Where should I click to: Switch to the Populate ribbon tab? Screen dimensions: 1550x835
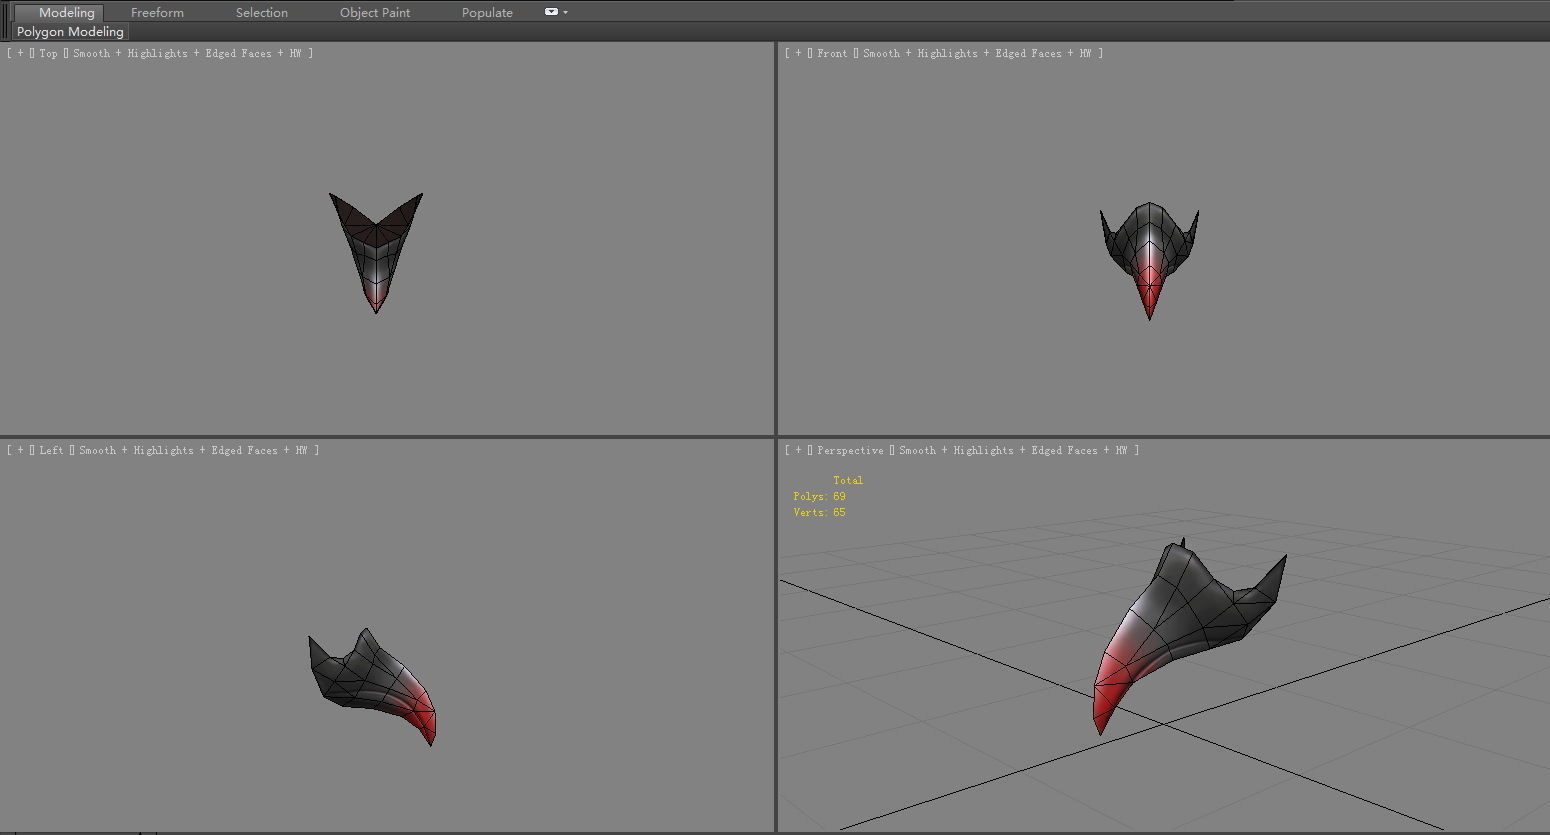point(487,12)
